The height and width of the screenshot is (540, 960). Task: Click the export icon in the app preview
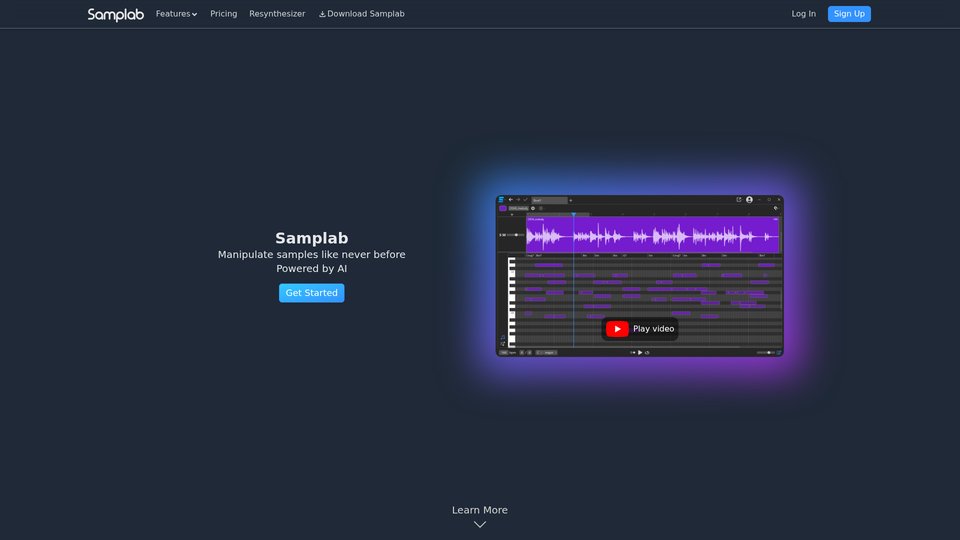pyautogui.click(x=739, y=200)
